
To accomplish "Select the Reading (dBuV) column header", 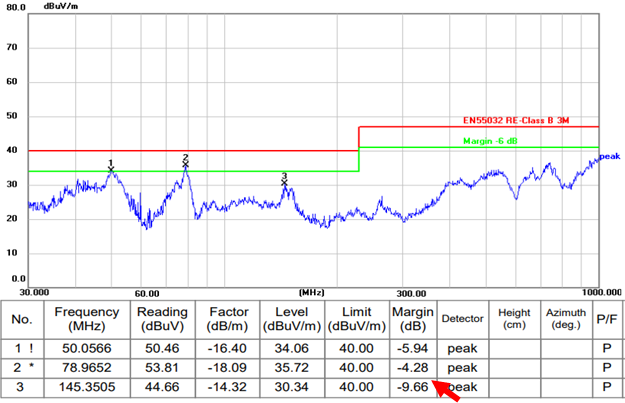I will click(162, 319).
